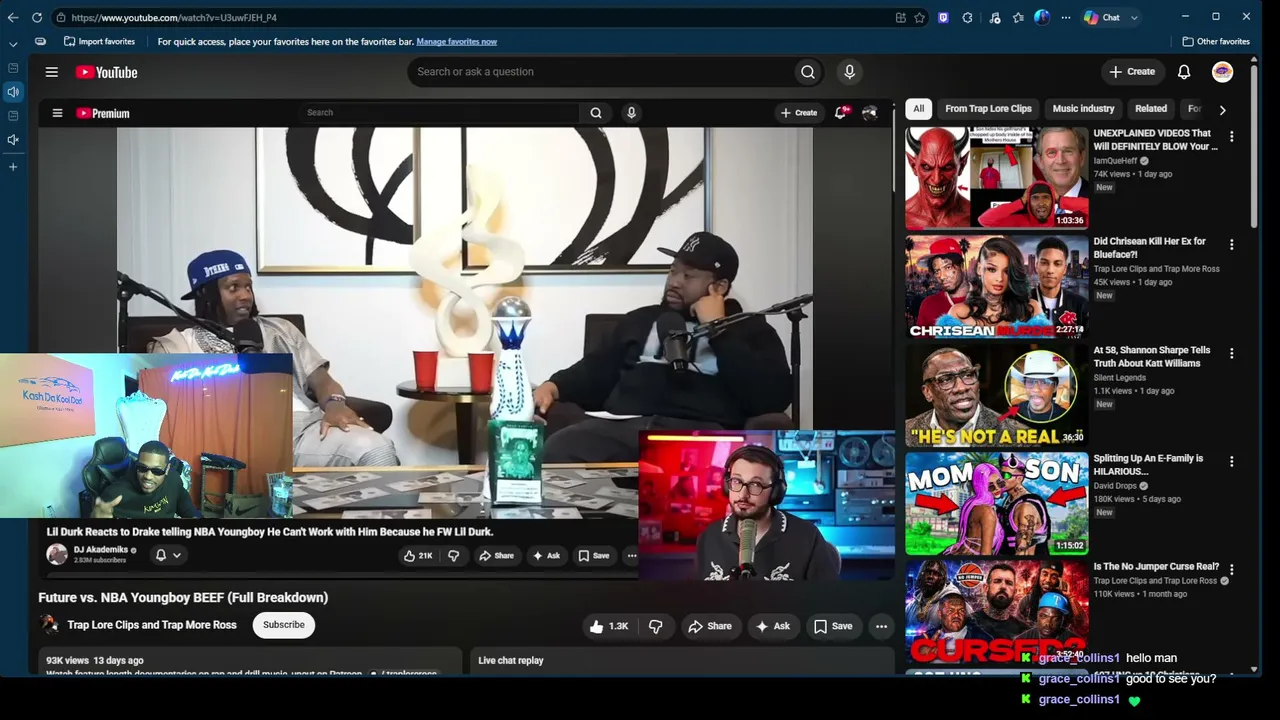Click the in-video notification bell with badge
Screen dimensions: 1280x720
(x=842, y=112)
